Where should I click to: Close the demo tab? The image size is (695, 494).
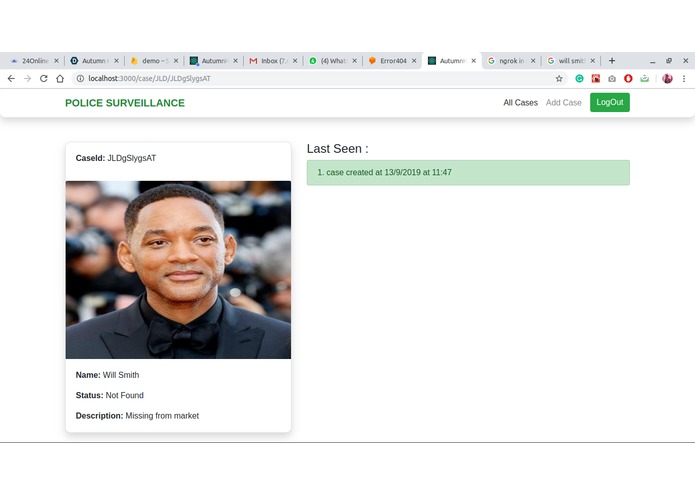click(176, 61)
